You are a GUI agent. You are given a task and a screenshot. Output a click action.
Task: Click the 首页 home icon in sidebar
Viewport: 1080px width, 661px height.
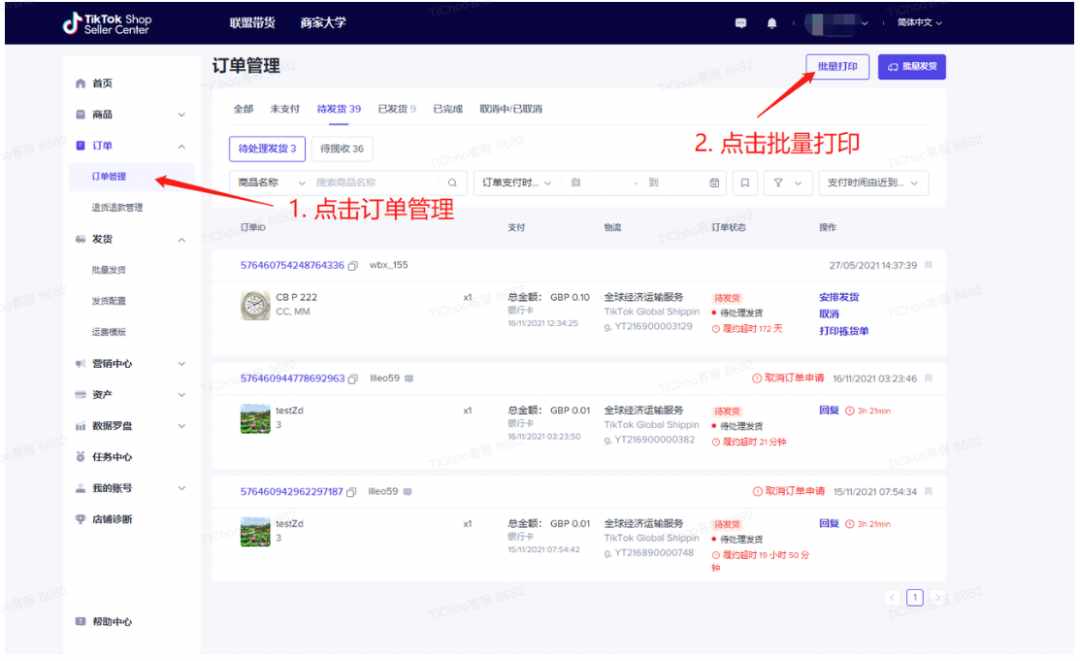81,83
